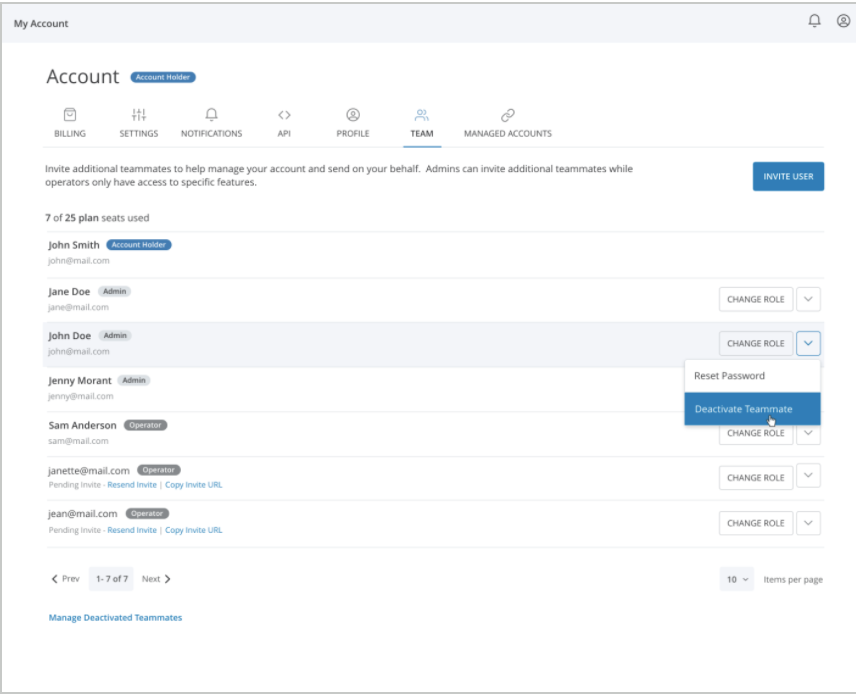The image size is (856, 694).
Task: Click the API code brackets icon
Action: (x=284, y=114)
